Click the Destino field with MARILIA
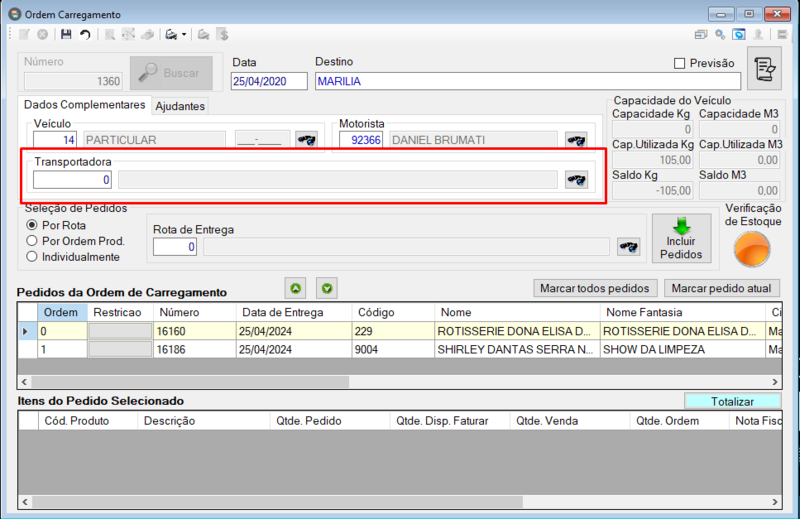 [x=528, y=81]
